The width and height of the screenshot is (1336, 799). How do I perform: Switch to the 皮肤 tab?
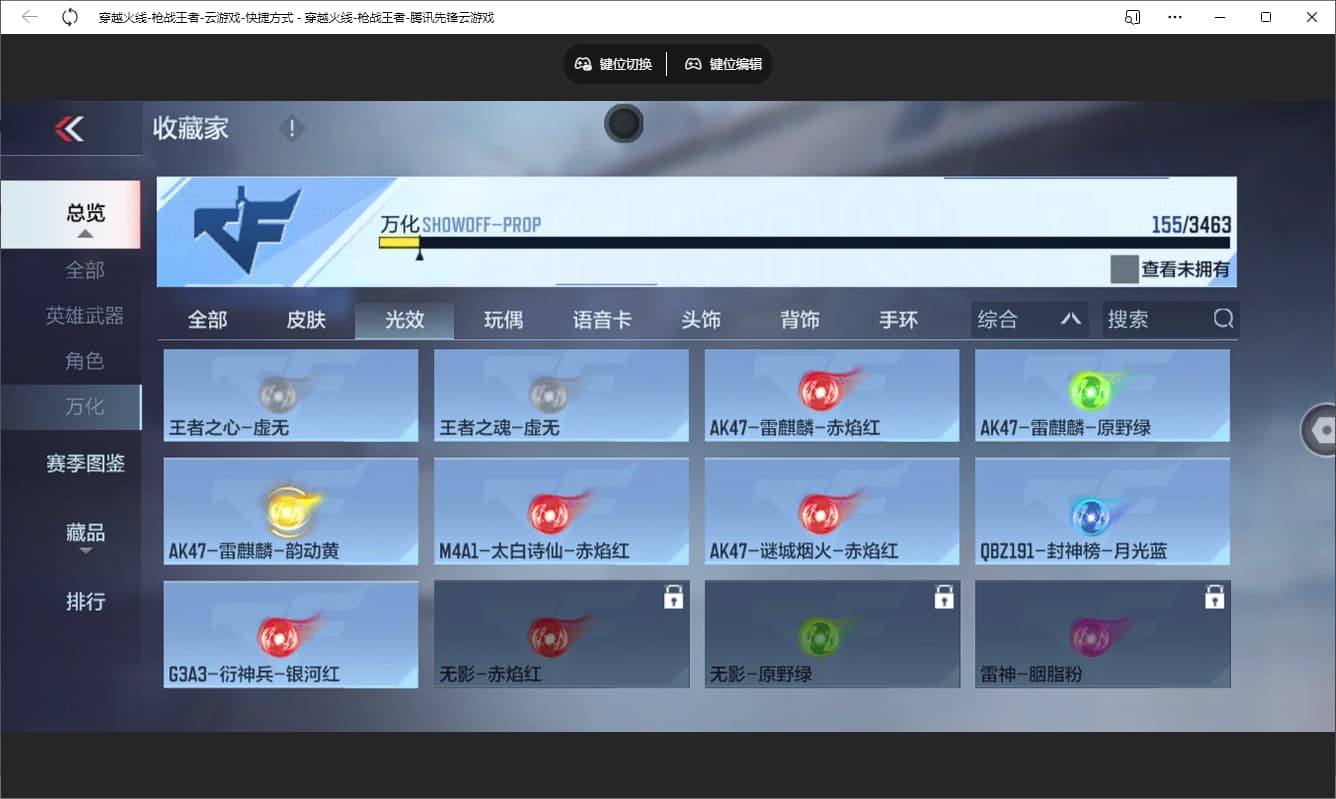[x=306, y=319]
